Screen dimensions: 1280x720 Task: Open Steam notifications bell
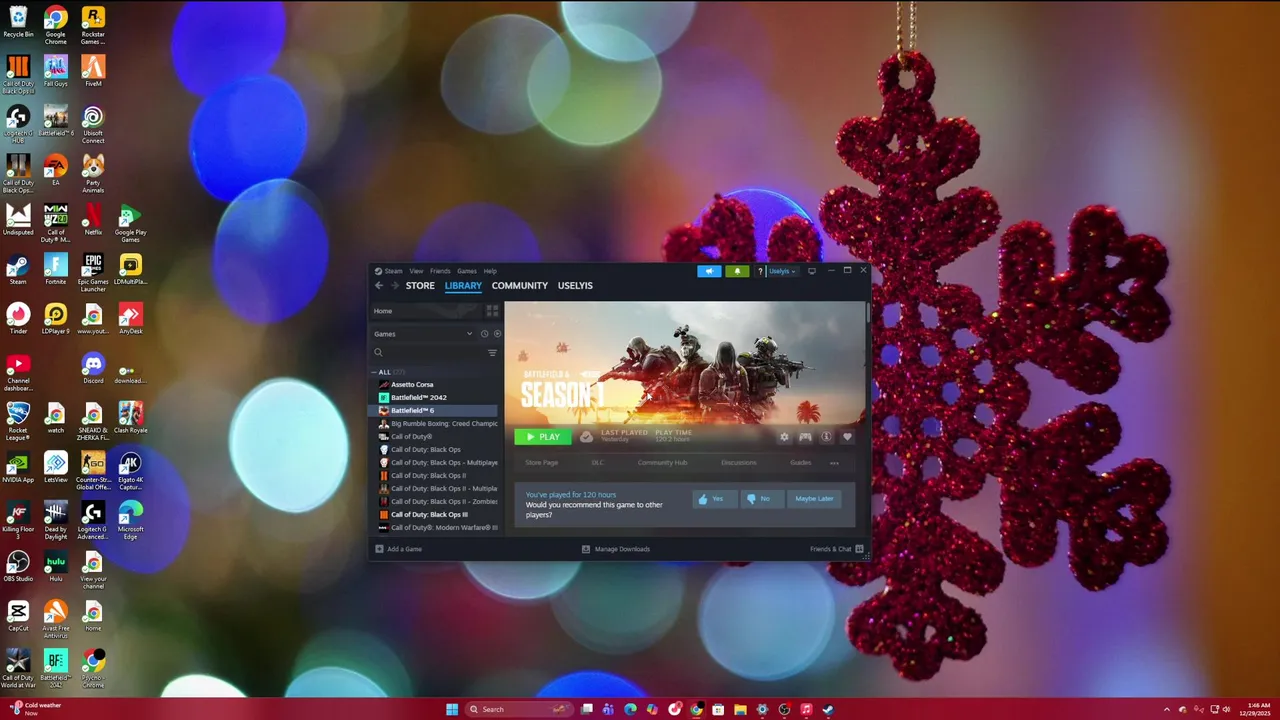tap(737, 271)
